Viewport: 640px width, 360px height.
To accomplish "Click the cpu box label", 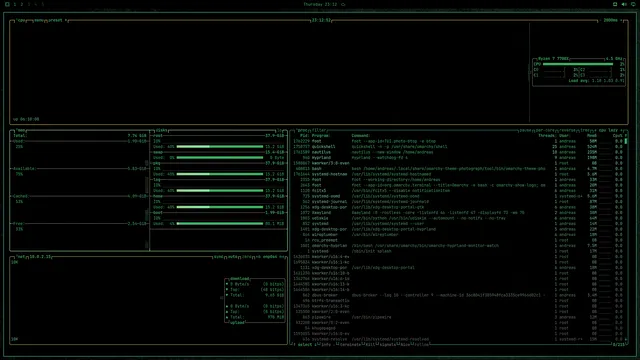I will (x=21, y=20).
